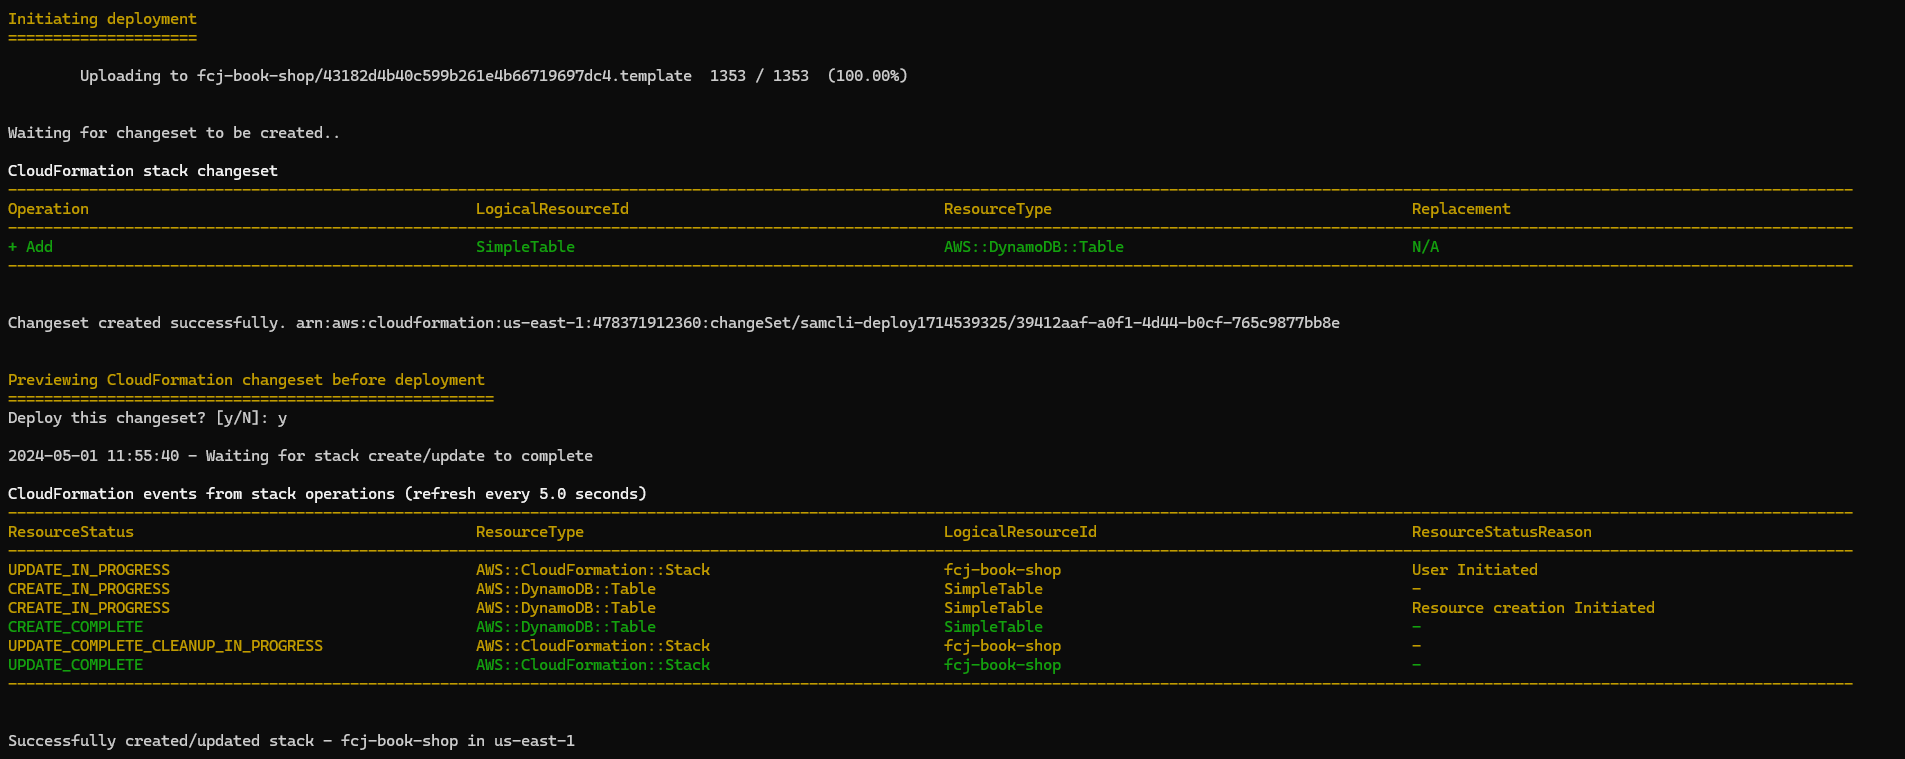Click 'AWS::CloudFormation::Stack' in UPDATE_IN_PROGRESS row
This screenshot has width=1905, height=759.
[x=593, y=570]
